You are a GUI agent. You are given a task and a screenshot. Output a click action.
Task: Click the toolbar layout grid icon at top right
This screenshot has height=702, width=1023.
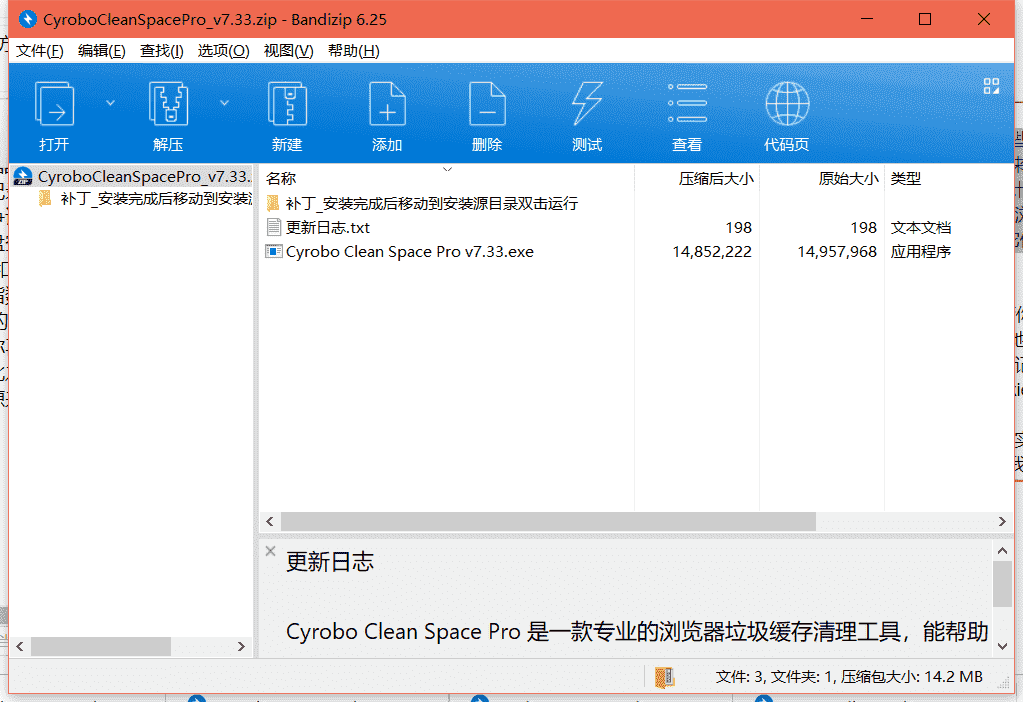991,86
